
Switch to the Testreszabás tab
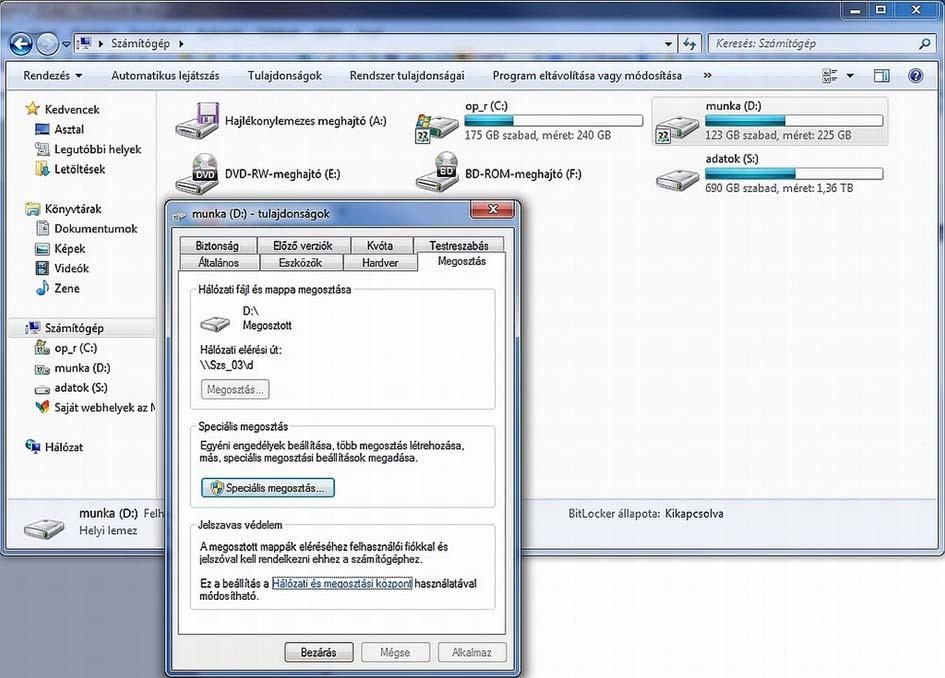point(459,245)
